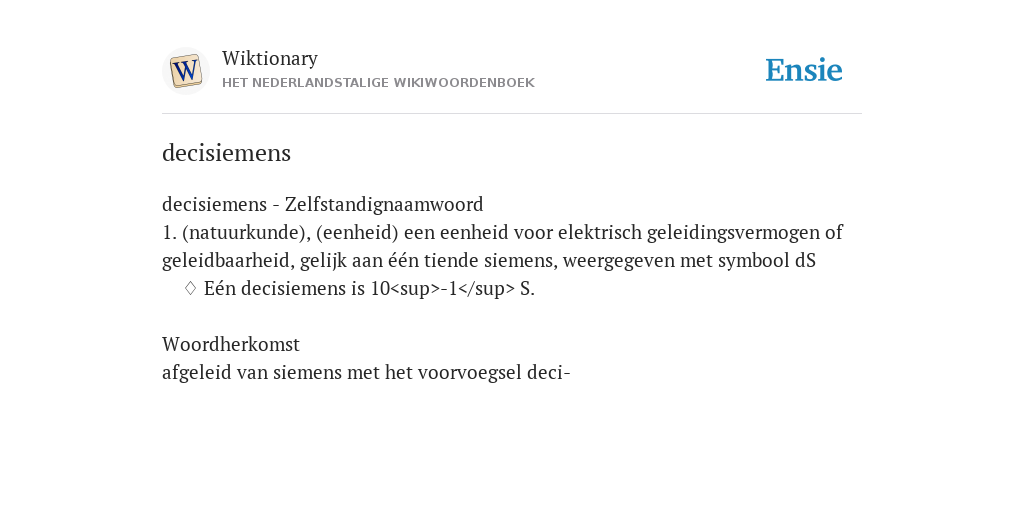
Task: Click the word '(eenheid)' in the definition
Action: [x=357, y=232]
